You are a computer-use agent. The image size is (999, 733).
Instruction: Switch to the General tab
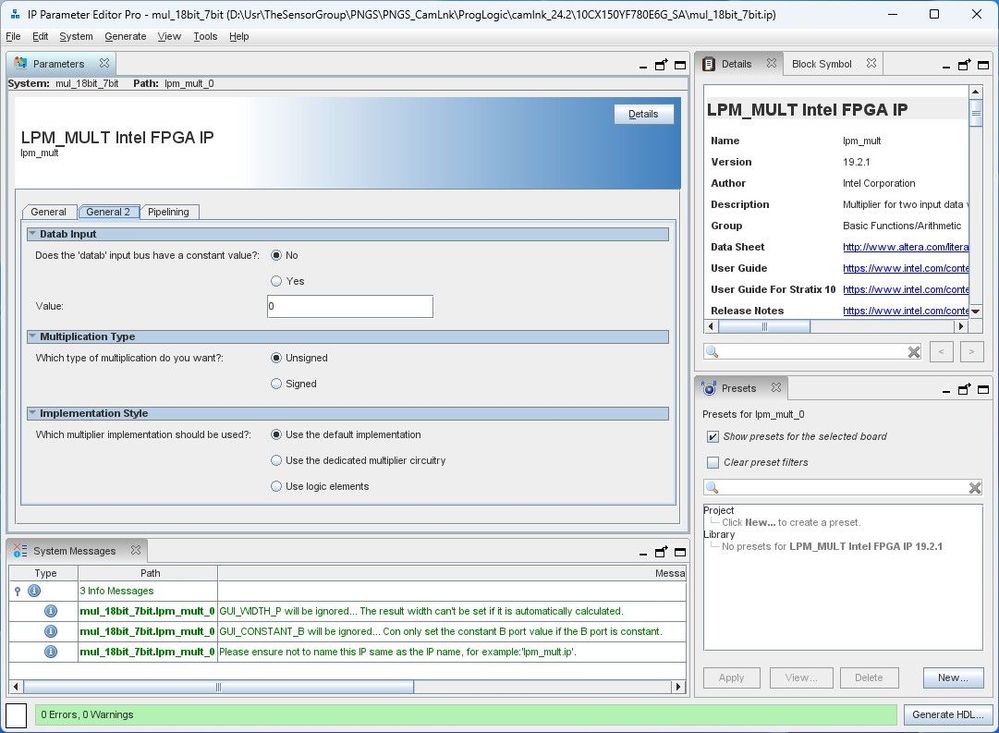[x=48, y=212]
